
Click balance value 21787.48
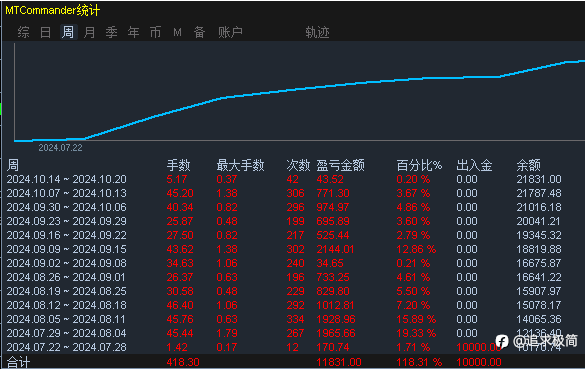coord(539,193)
